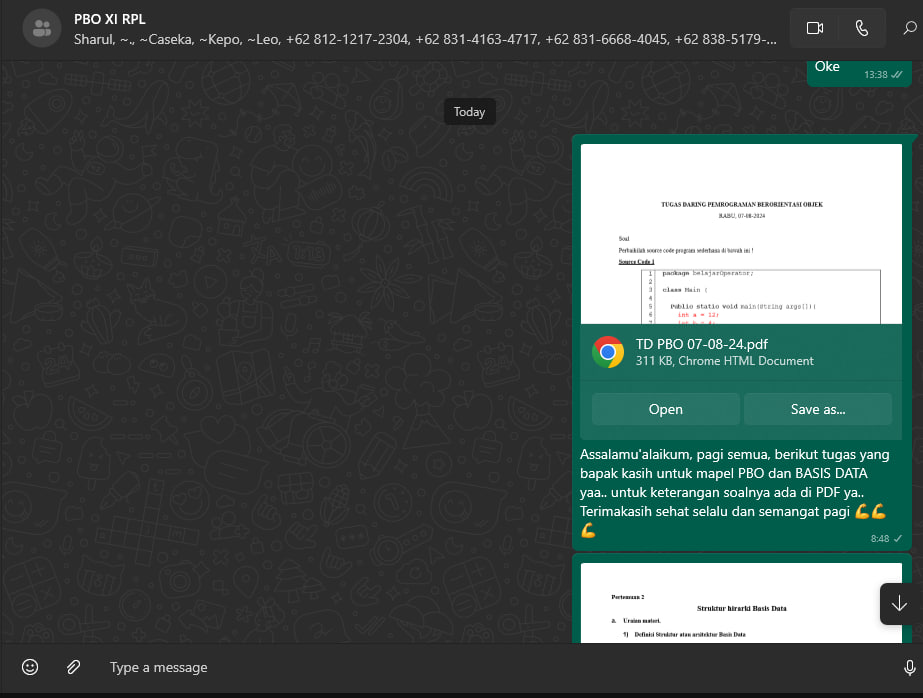Click the Oke message bubble
This screenshot has width=923, height=698.
[859, 73]
